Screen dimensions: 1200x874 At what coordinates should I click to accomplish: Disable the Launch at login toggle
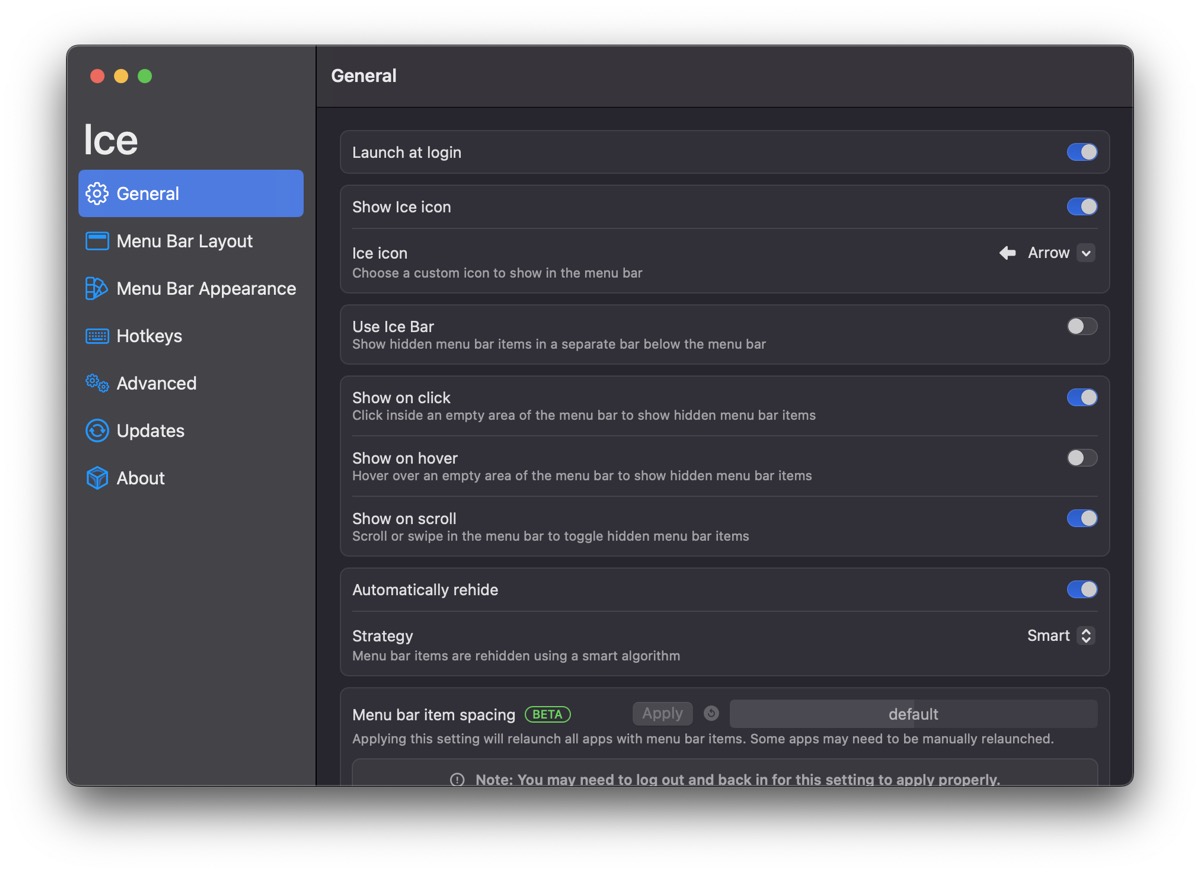click(x=1081, y=152)
